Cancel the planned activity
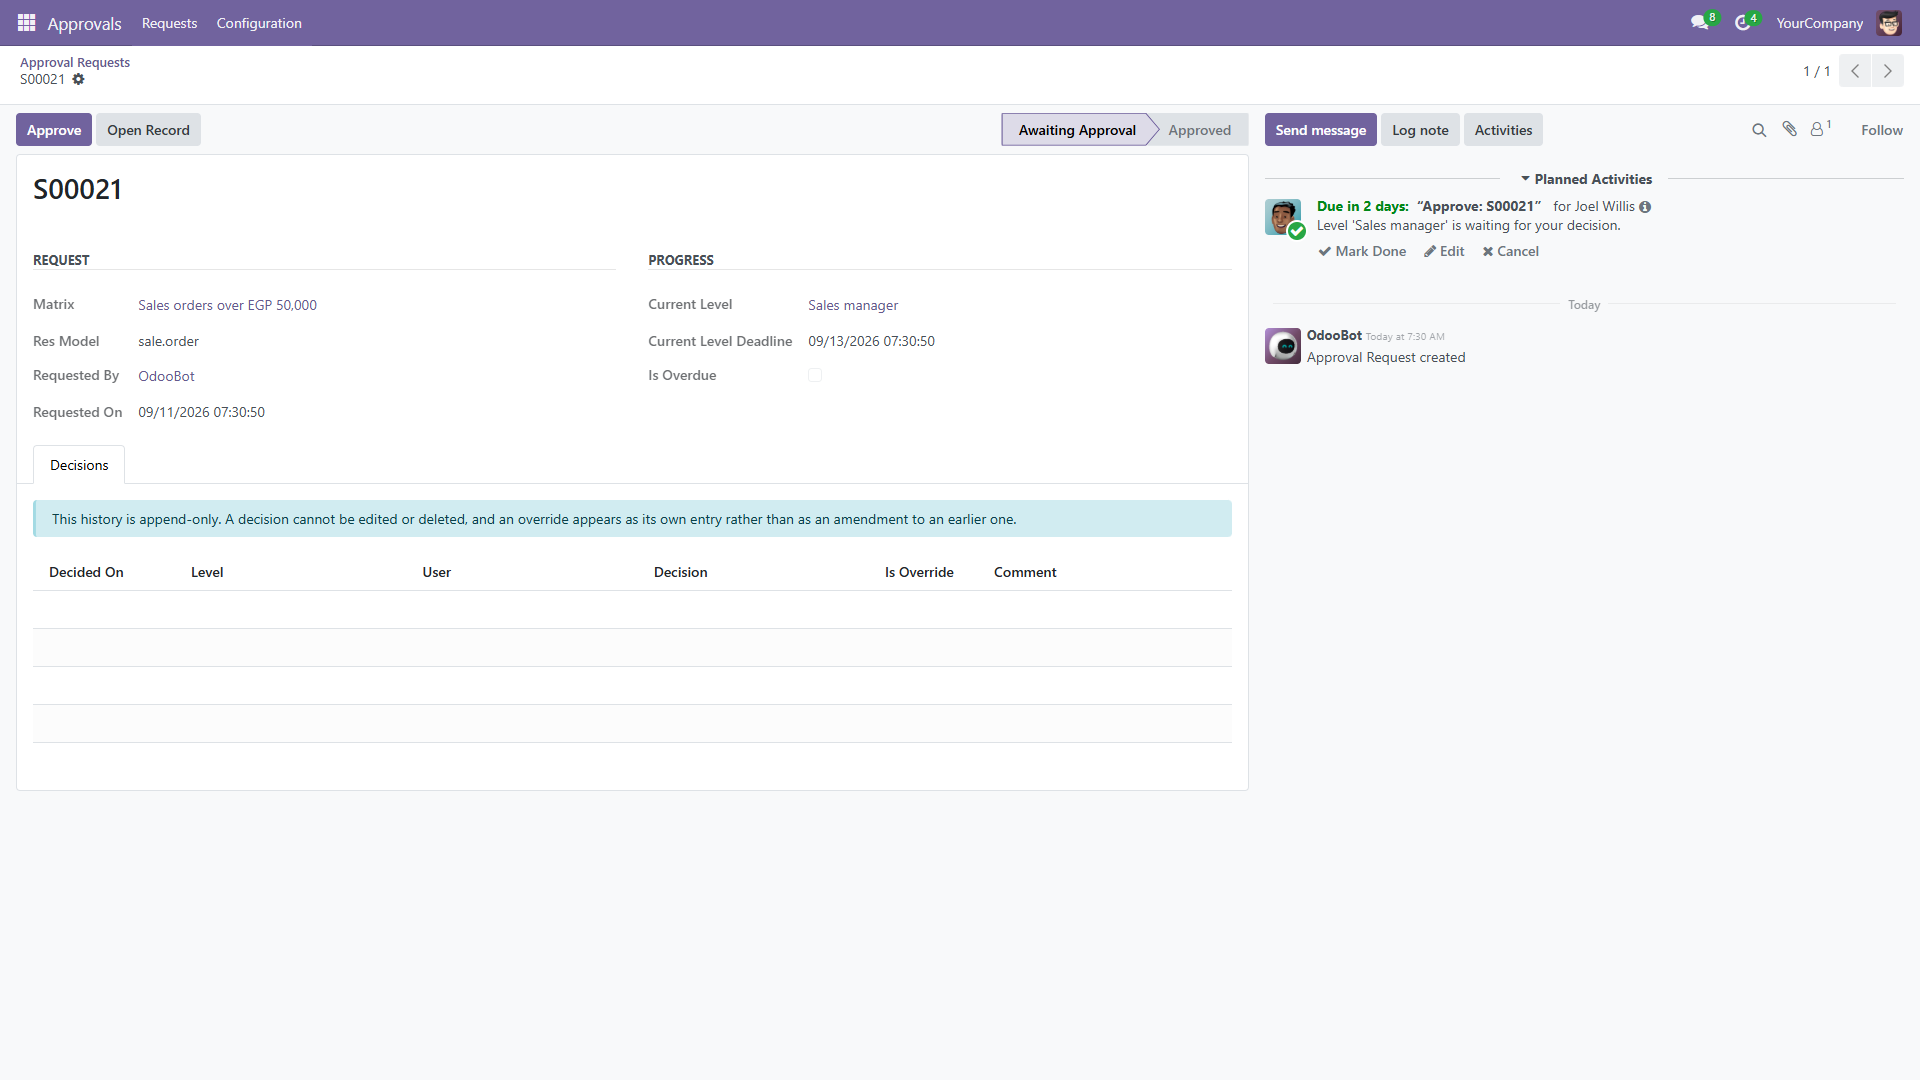The width and height of the screenshot is (1920, 1080). coord(1510,251)
